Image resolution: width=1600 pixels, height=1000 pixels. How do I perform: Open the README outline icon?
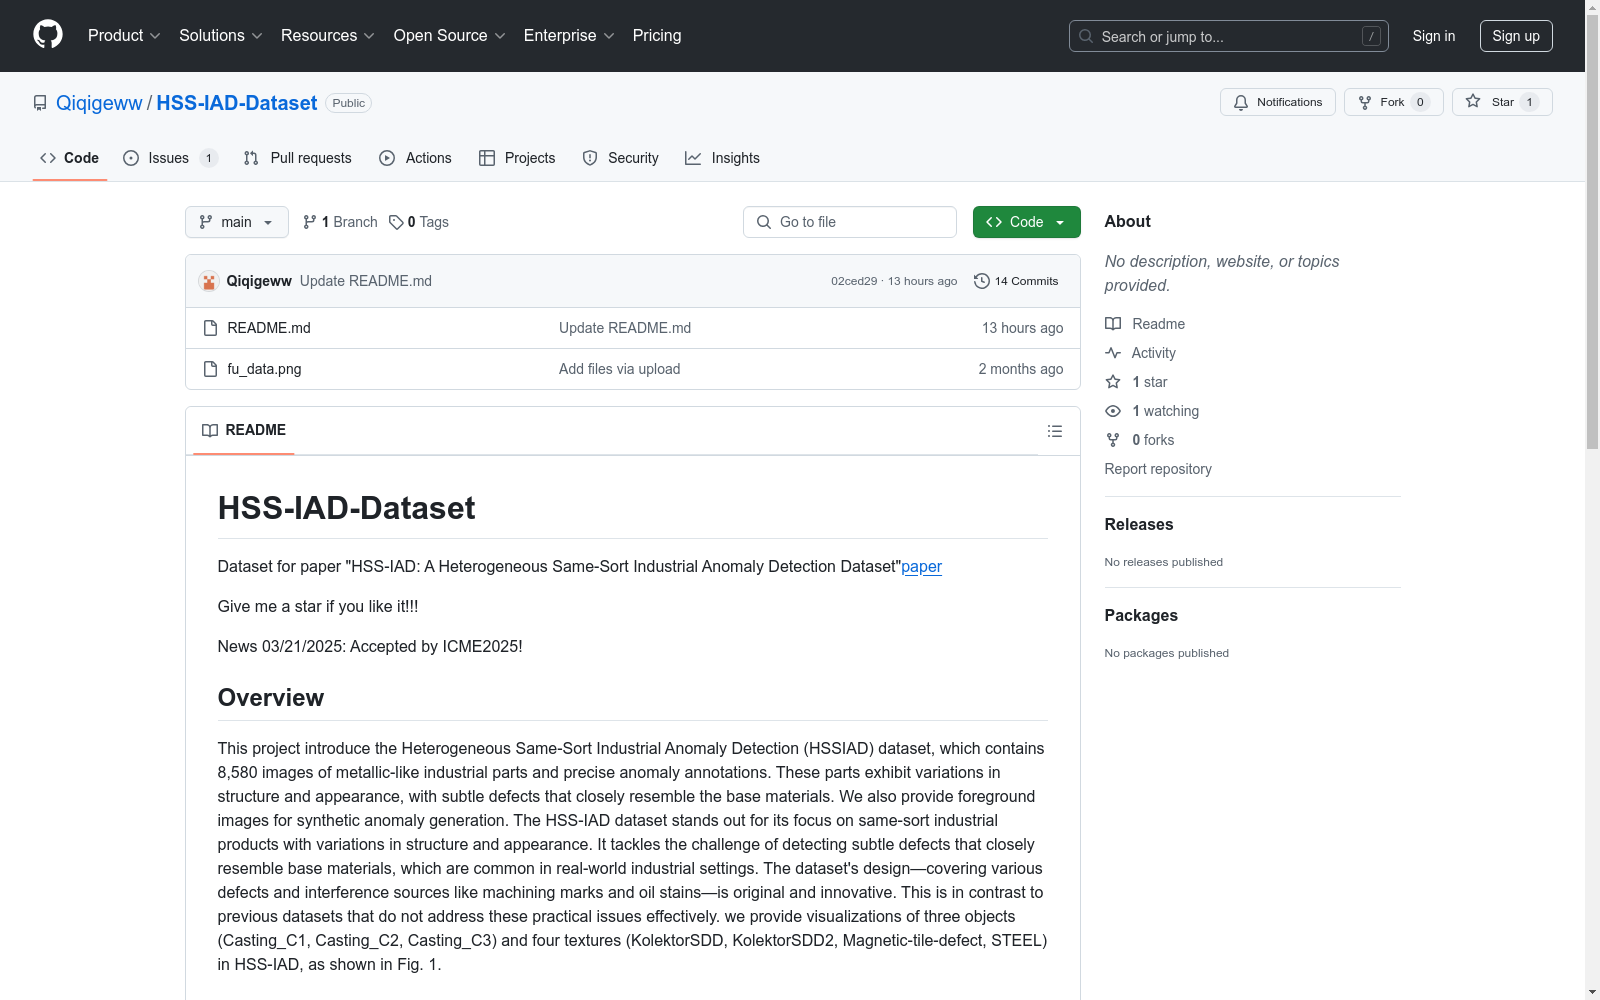[1054, 431]
